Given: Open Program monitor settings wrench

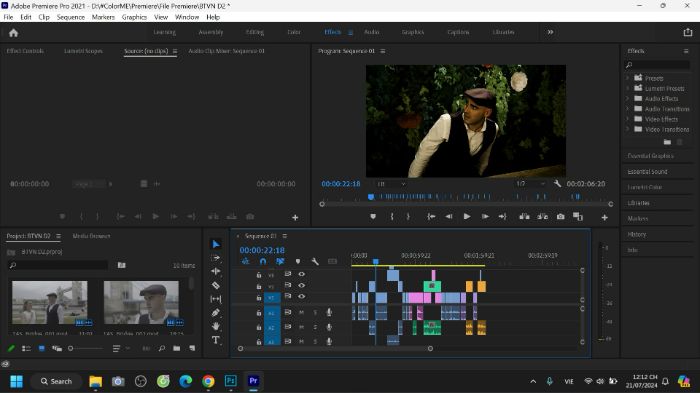Looking at the screenshot, I should tap(557, 184).
